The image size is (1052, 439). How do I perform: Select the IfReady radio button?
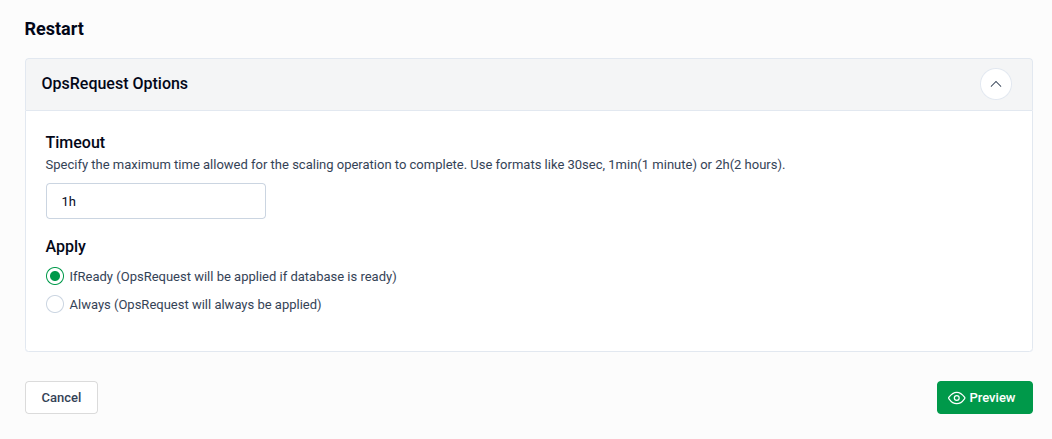tap(55, 277)
